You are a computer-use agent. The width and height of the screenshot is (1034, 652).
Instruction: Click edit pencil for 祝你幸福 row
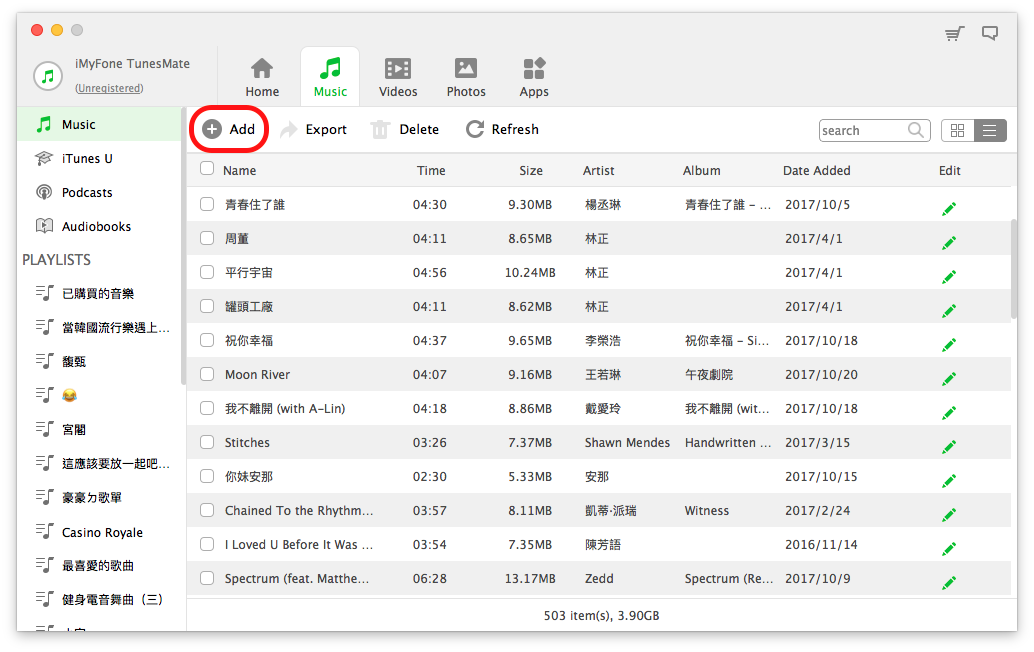pos(949,344)
